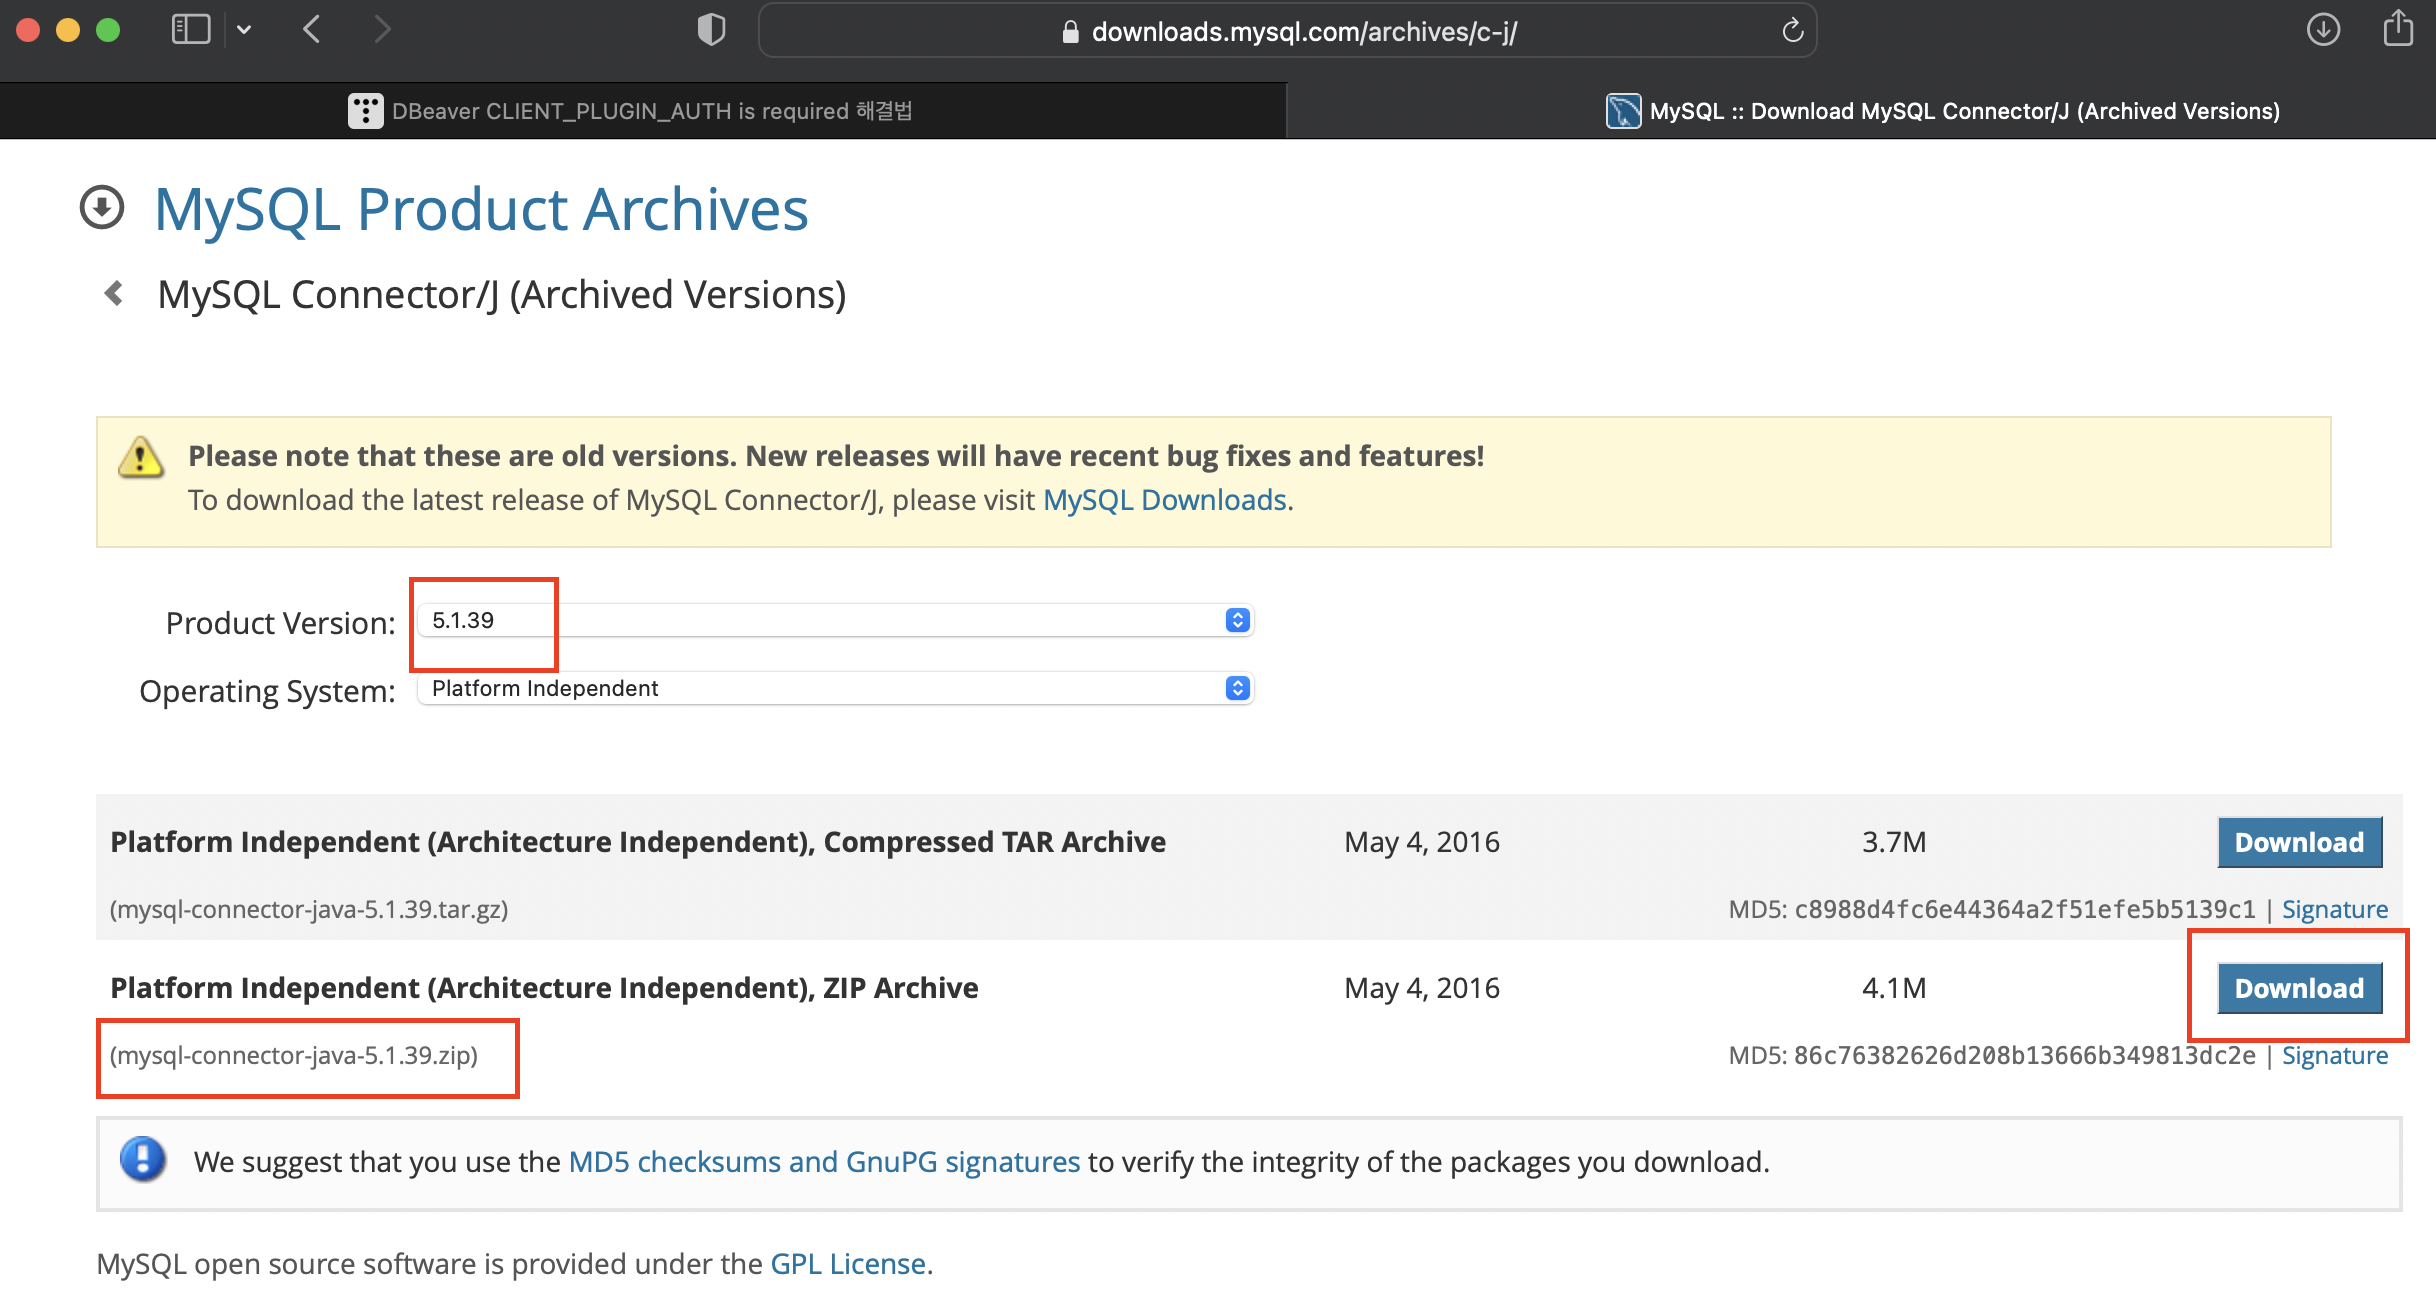Download the ZIP Archive file
The width and height of the screenshot is (2436, 1308).
pos(2299,989)
